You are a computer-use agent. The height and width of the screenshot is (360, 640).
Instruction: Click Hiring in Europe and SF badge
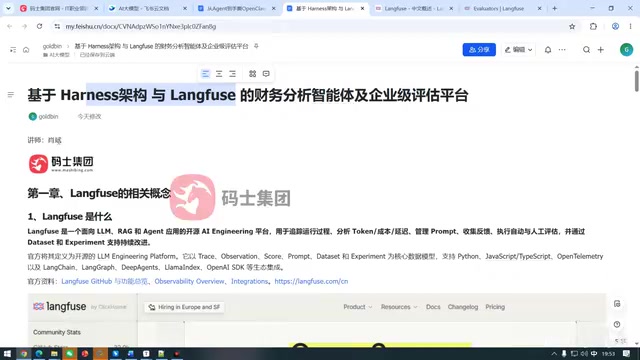[184, 307]
